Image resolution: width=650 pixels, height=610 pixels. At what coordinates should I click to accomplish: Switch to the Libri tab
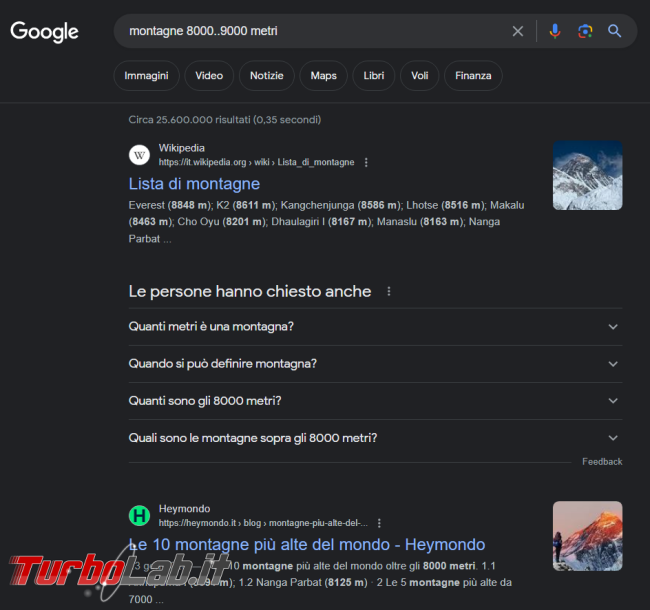pos(374,75)
